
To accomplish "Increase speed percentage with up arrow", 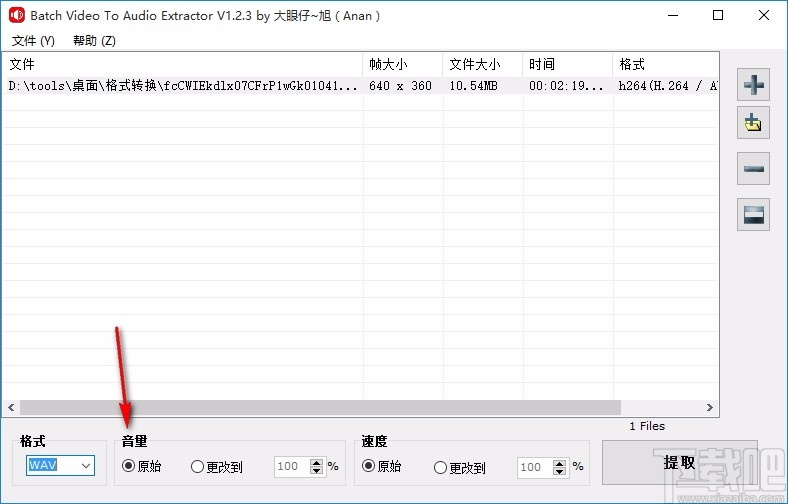I will pyautogui.click(x=559, y=463).
